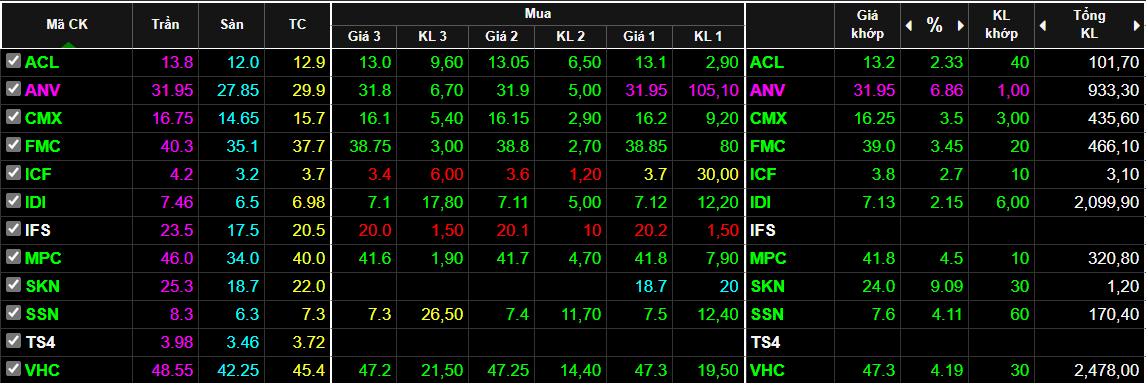Deselect the ICF checkbox

[12, 174]
